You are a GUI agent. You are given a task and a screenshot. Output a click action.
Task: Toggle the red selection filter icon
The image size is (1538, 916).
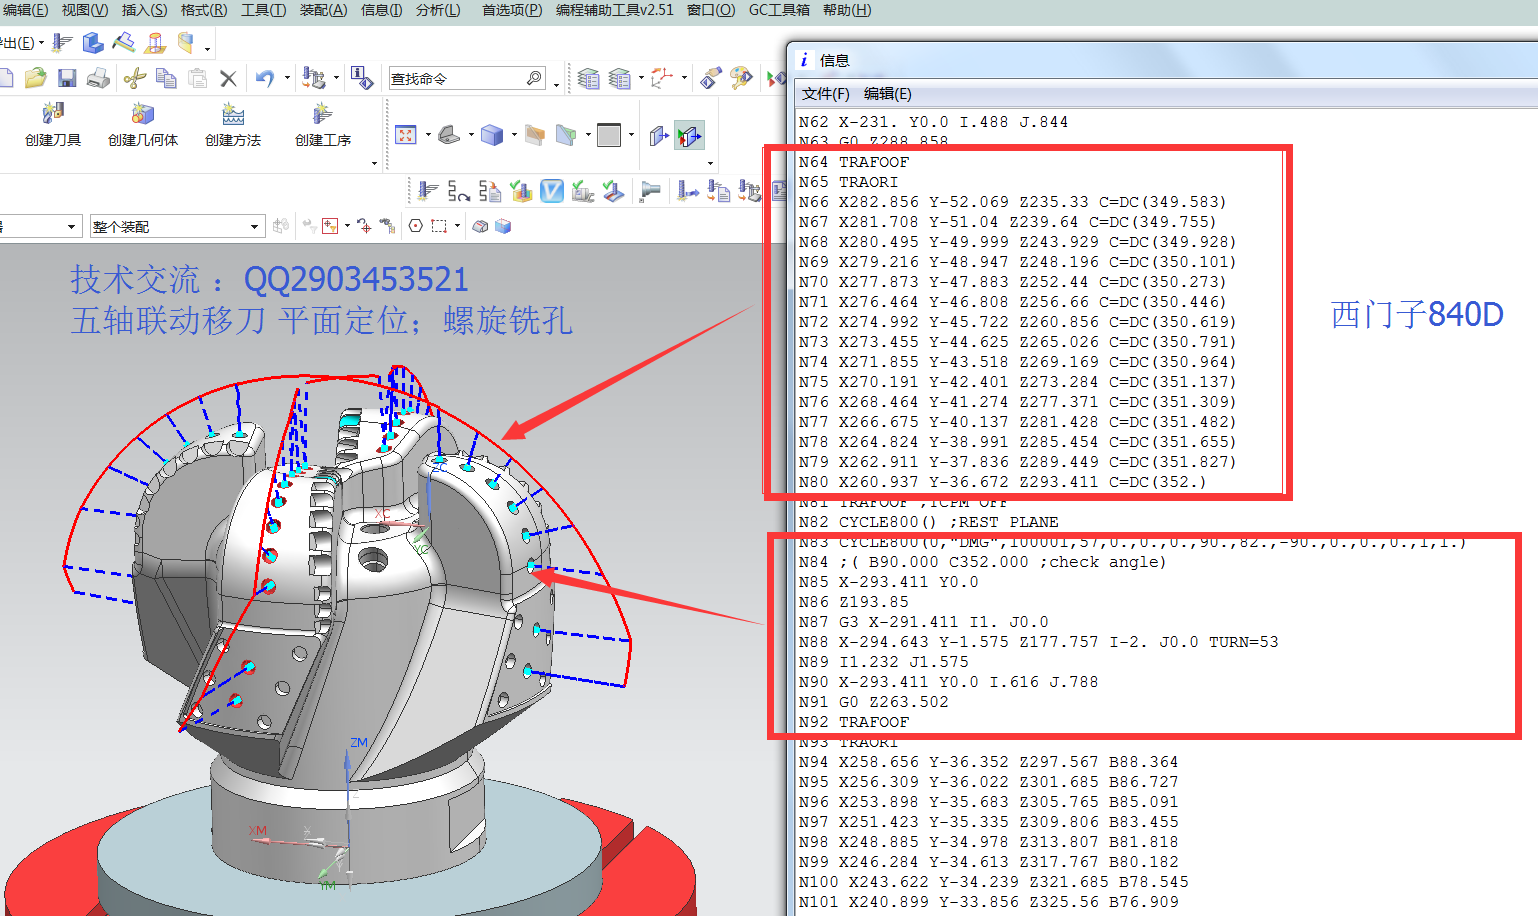point(330,226)
